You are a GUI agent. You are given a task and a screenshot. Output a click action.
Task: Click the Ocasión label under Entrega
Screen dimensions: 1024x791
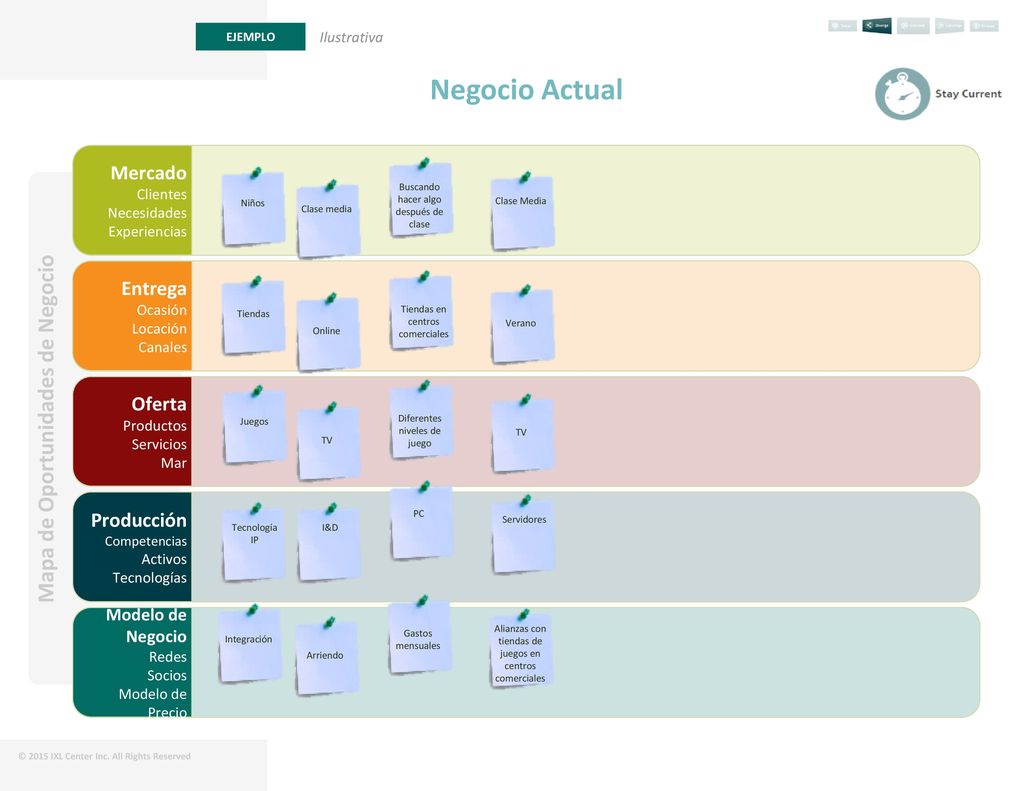click(x=161, y=310)
